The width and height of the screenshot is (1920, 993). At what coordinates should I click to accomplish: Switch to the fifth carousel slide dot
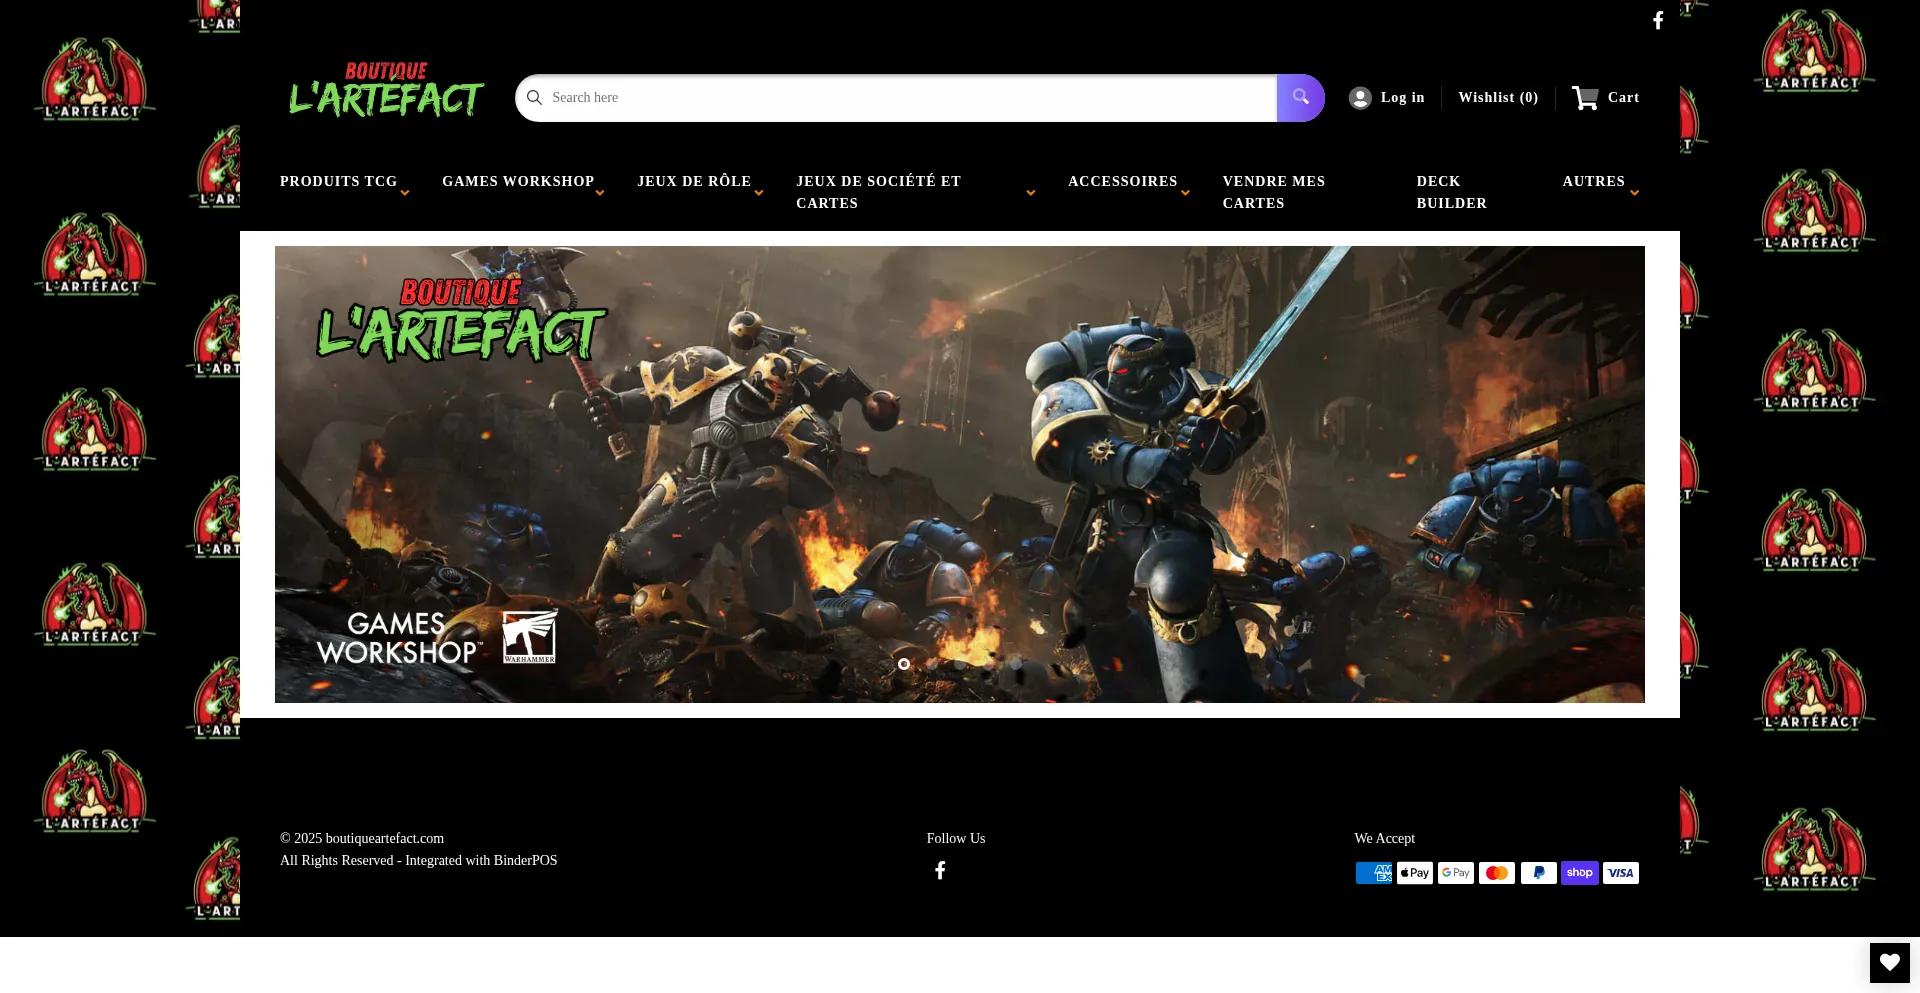(x=1016, y=664)
